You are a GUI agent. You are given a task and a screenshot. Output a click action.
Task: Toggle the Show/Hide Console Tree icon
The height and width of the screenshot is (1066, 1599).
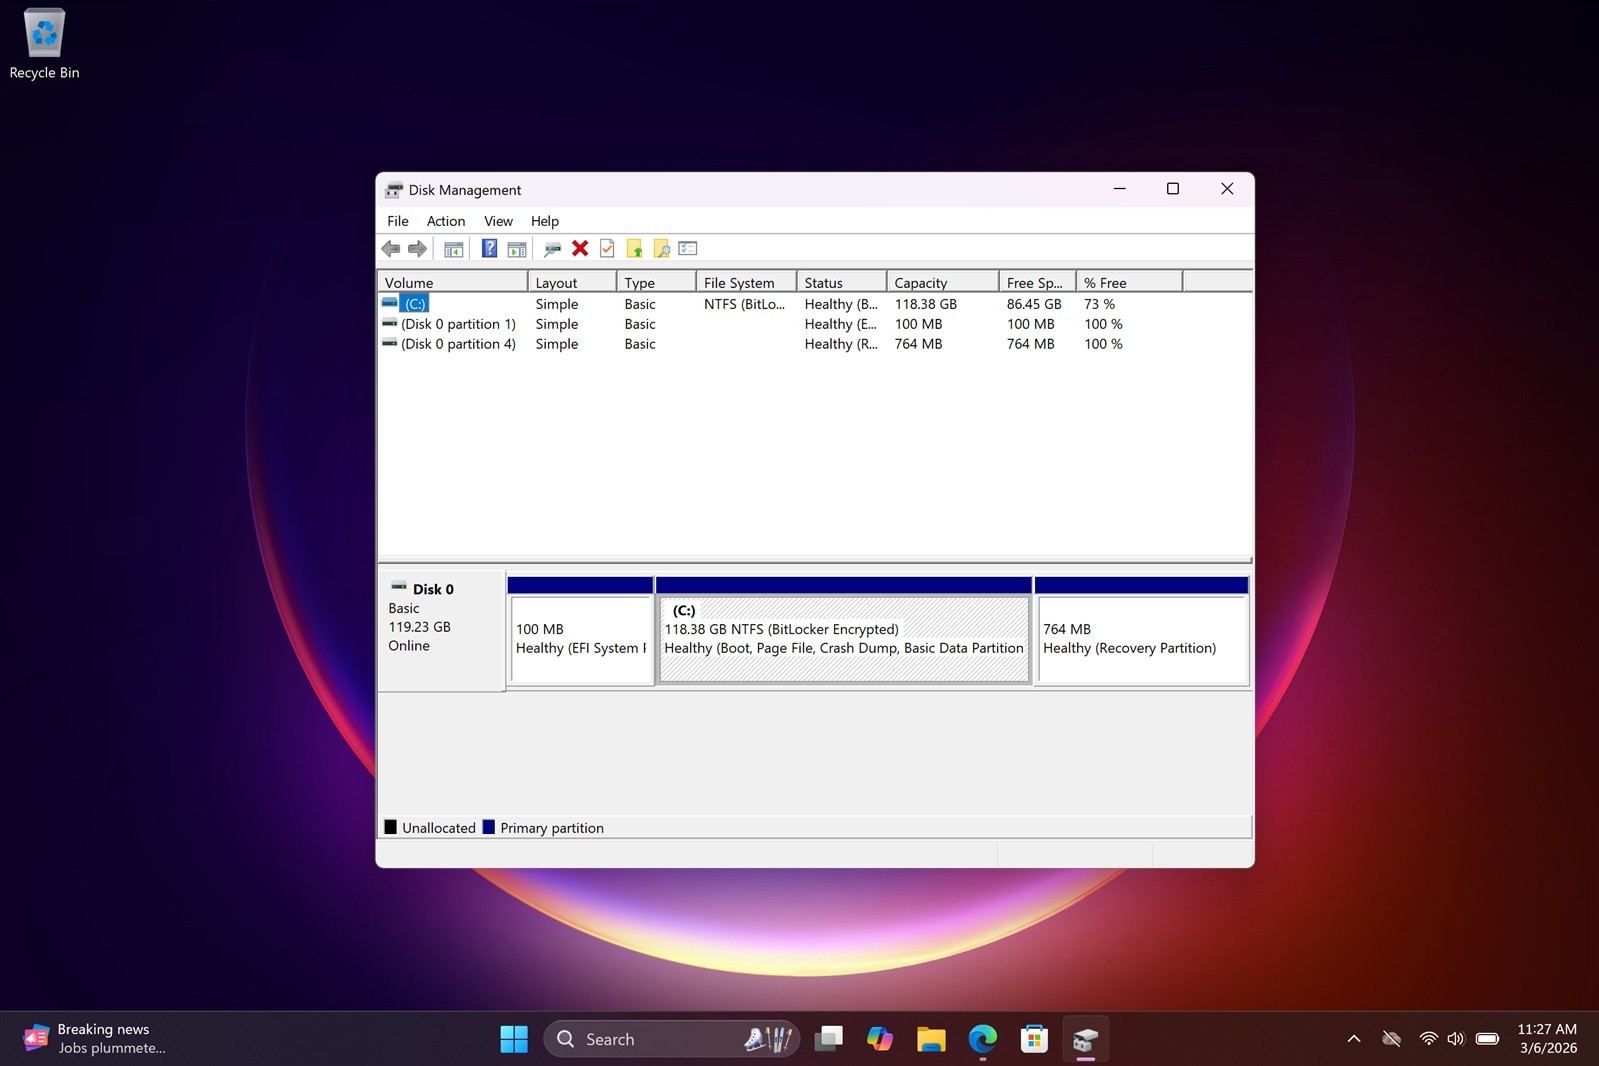[454, 249]
